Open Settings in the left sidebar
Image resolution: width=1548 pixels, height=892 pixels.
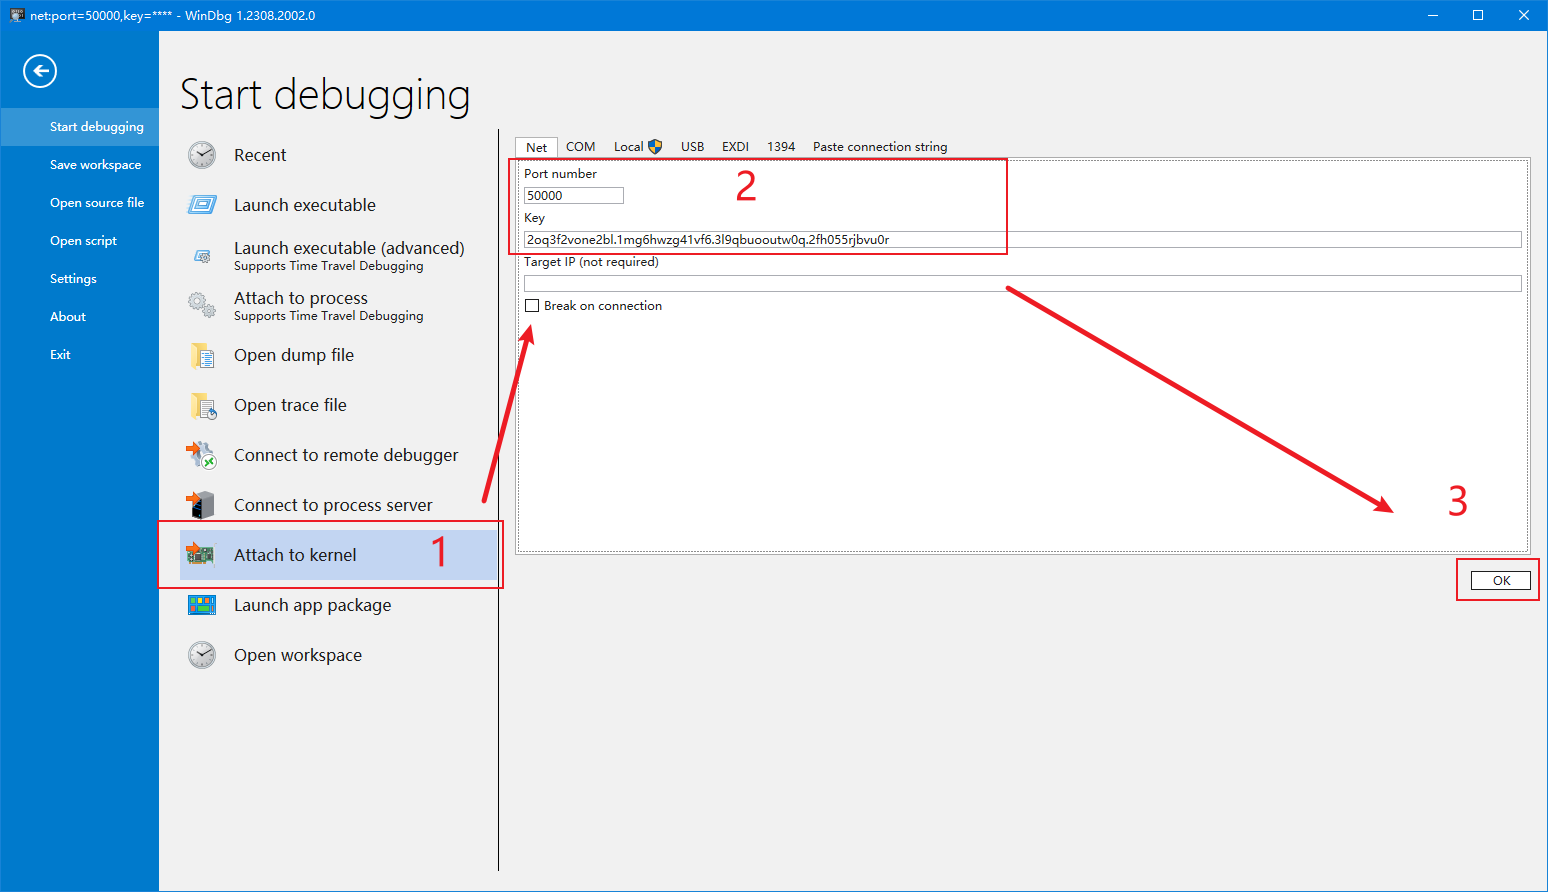73,279
